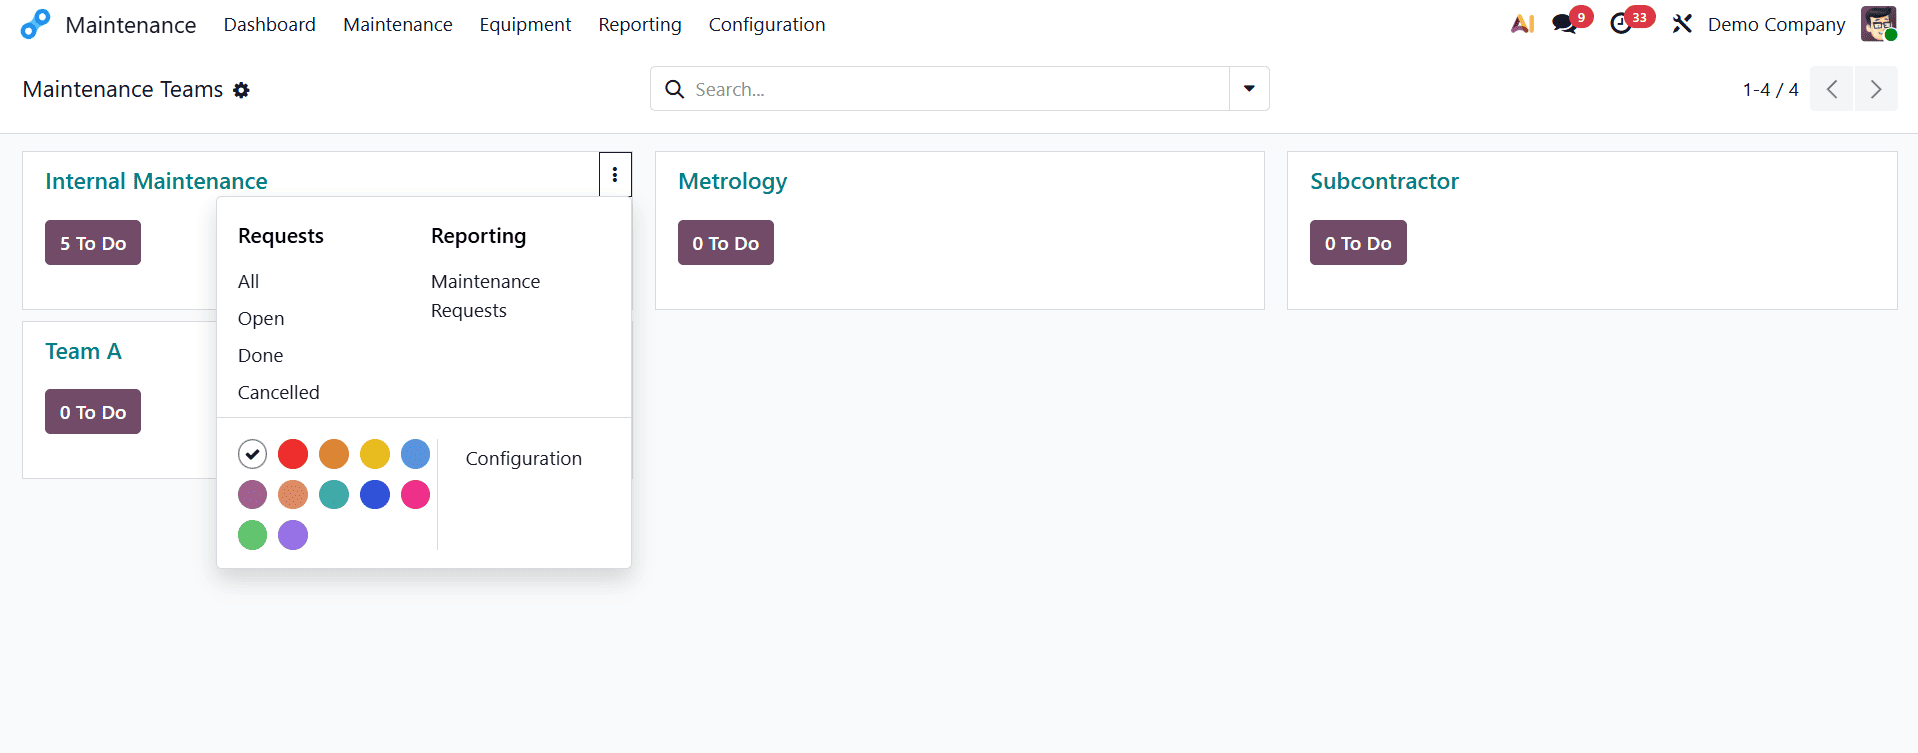Viewport: 1918px width, 753px height.
Task: Click the Maintenance Teams breadcrumb title
Action: pyautogui.click(x=123, y=90)
